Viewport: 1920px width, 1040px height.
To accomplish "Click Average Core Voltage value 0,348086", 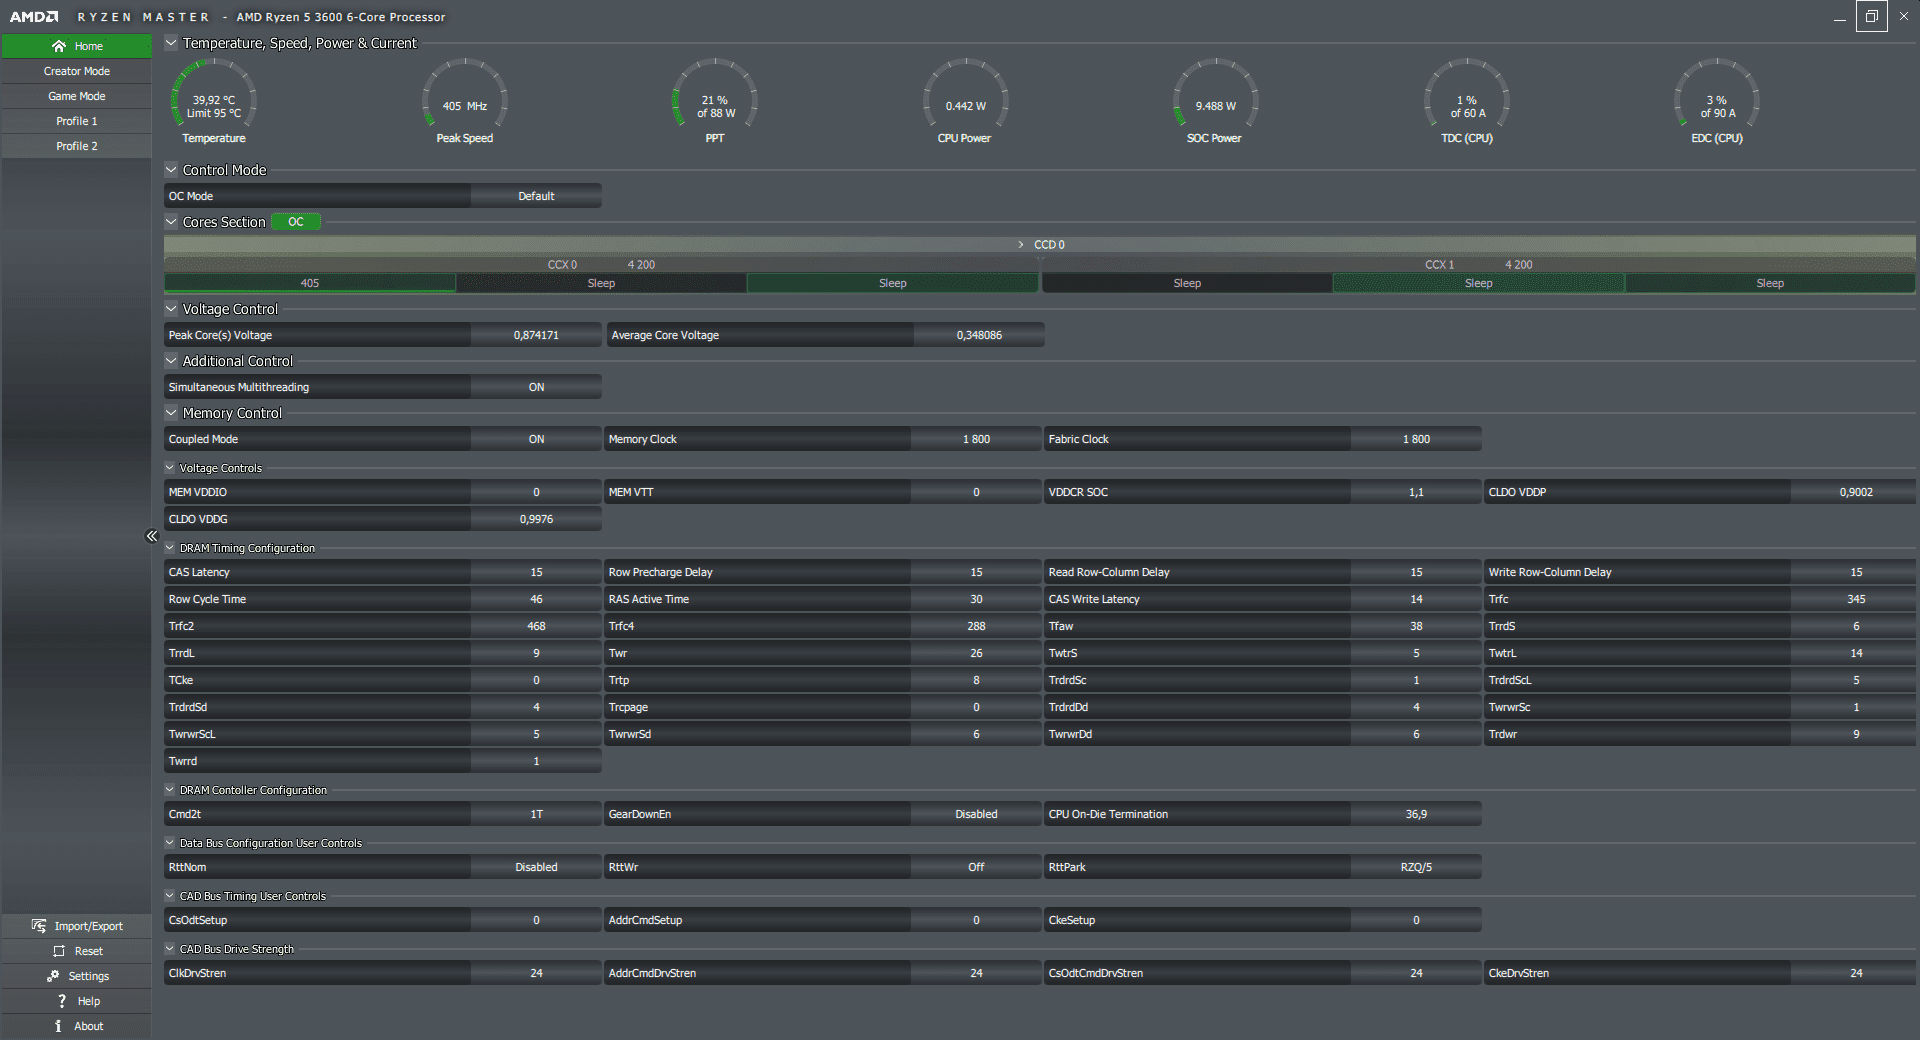I will (979, 335).
